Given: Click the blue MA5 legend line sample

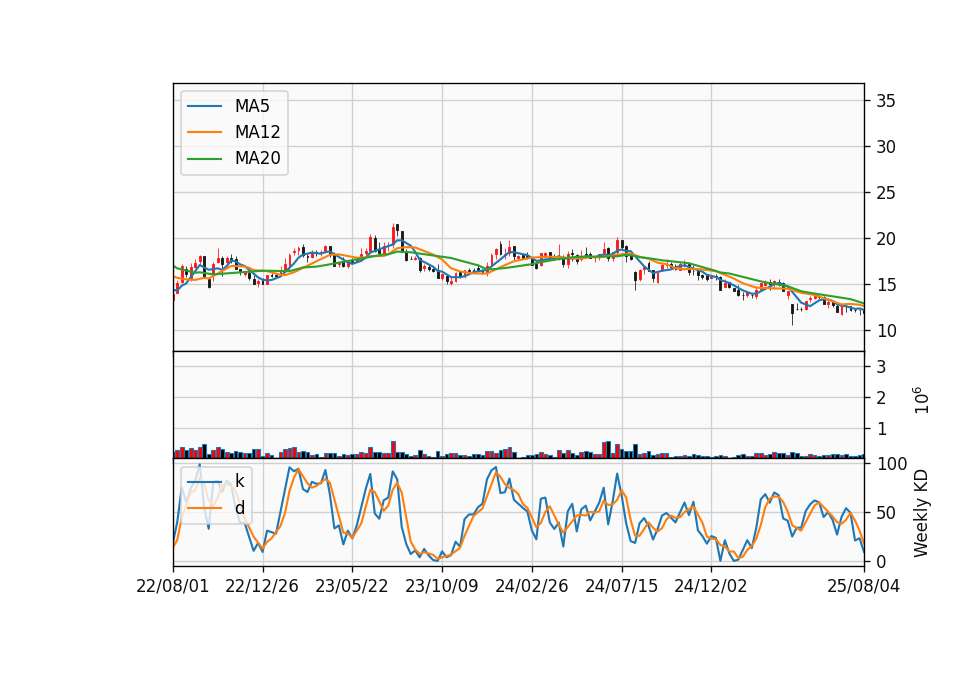Looking at the screenshot, I should click(204, 106).
